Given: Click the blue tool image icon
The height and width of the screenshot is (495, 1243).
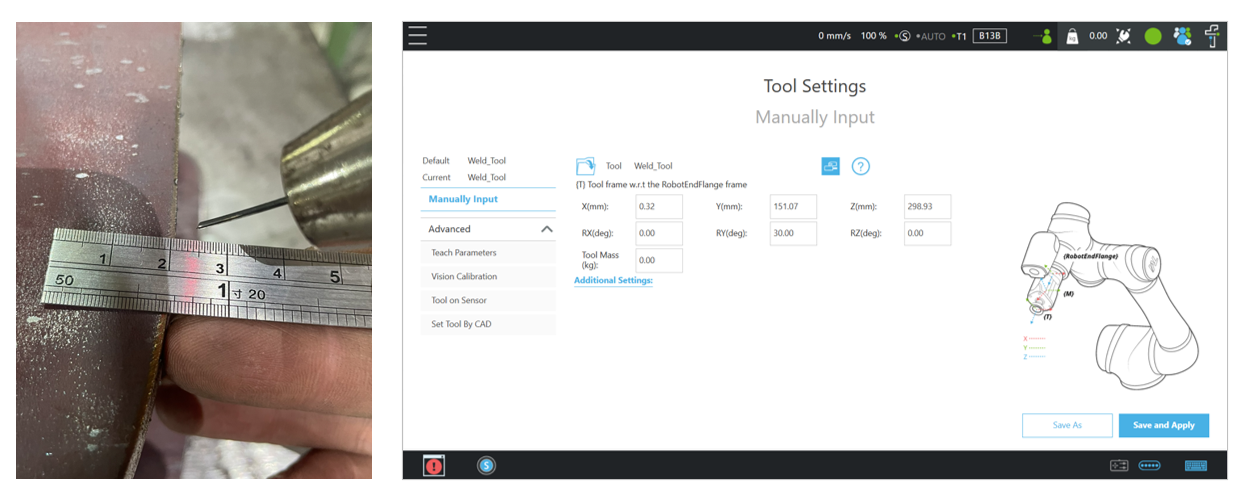Looking at the screenshot, I should coord(830,166).
